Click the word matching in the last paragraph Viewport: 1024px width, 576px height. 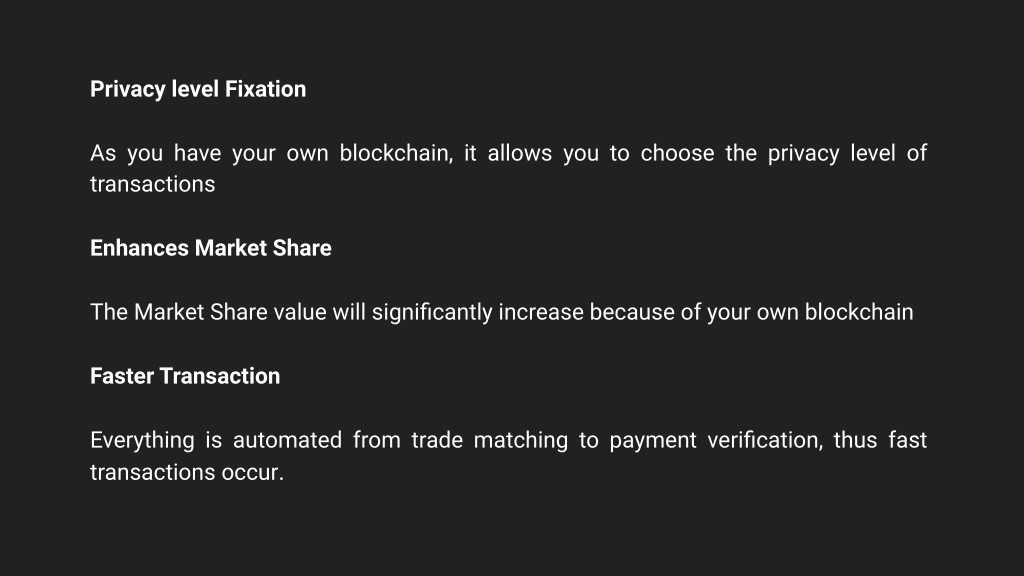coord(520,441)
